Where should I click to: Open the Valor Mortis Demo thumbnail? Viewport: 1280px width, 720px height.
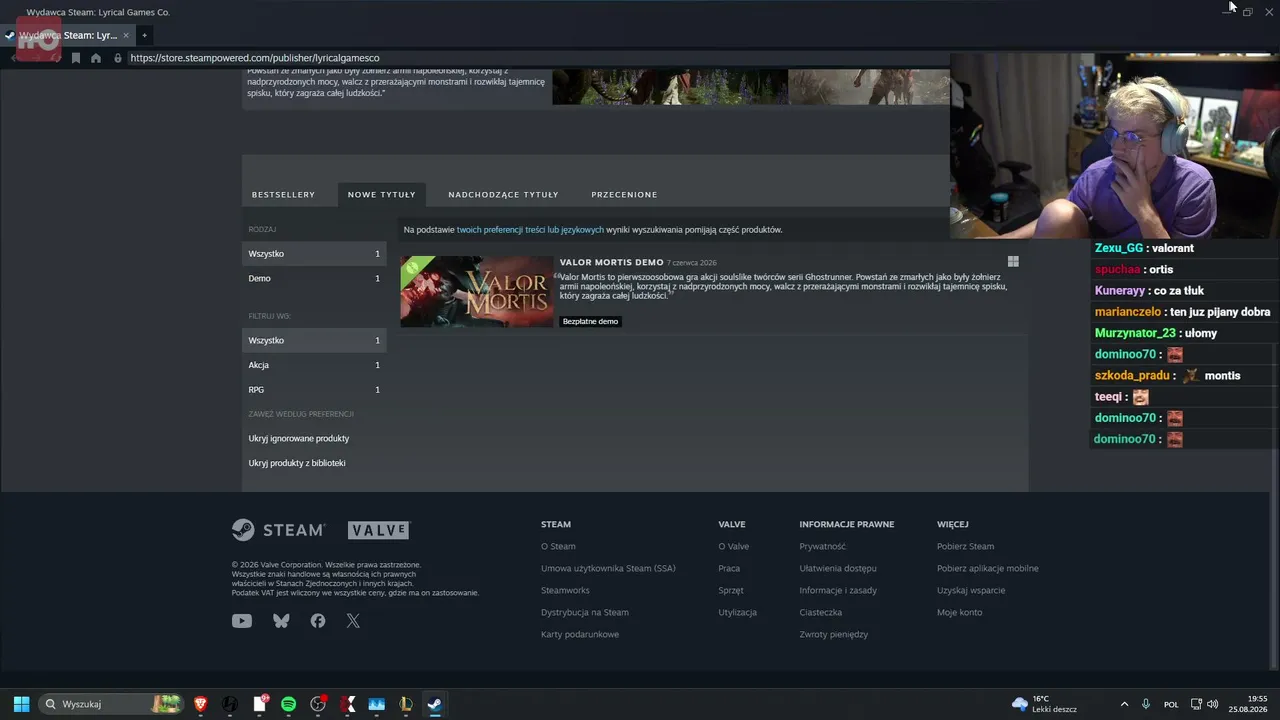pos(477,291)
